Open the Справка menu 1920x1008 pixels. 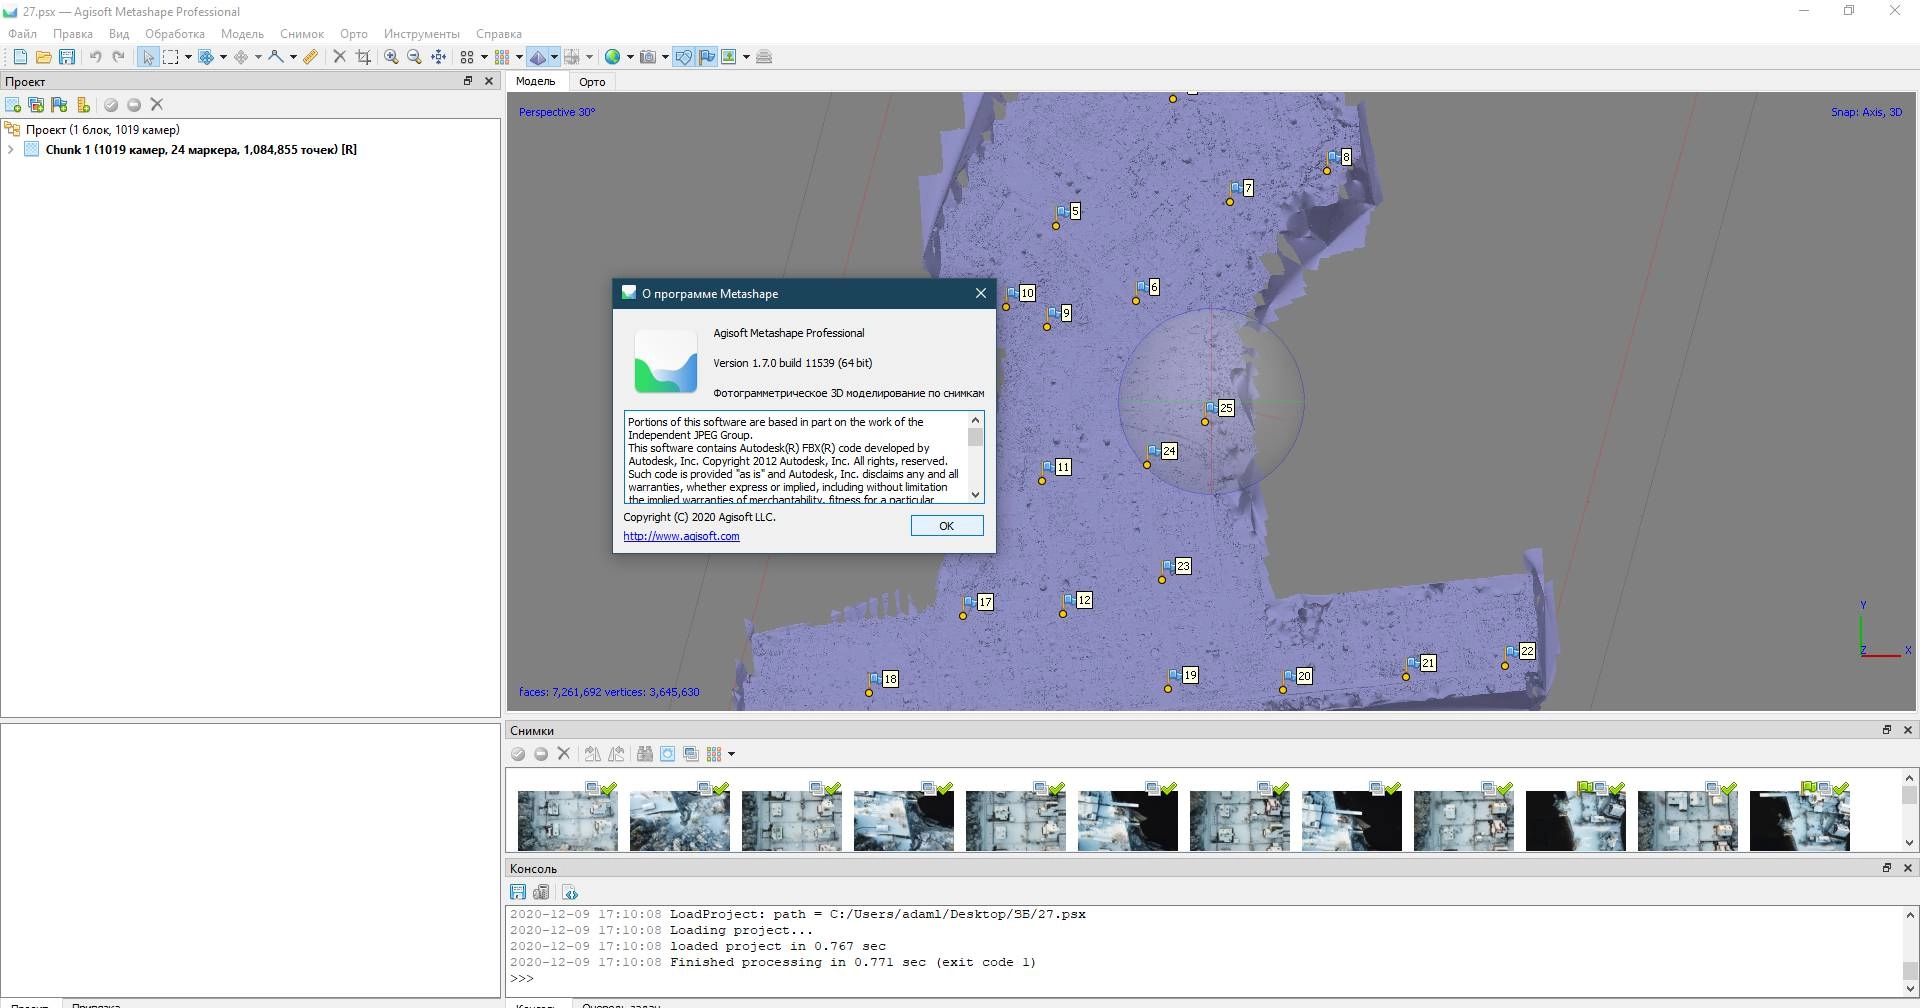click(499, 34)
